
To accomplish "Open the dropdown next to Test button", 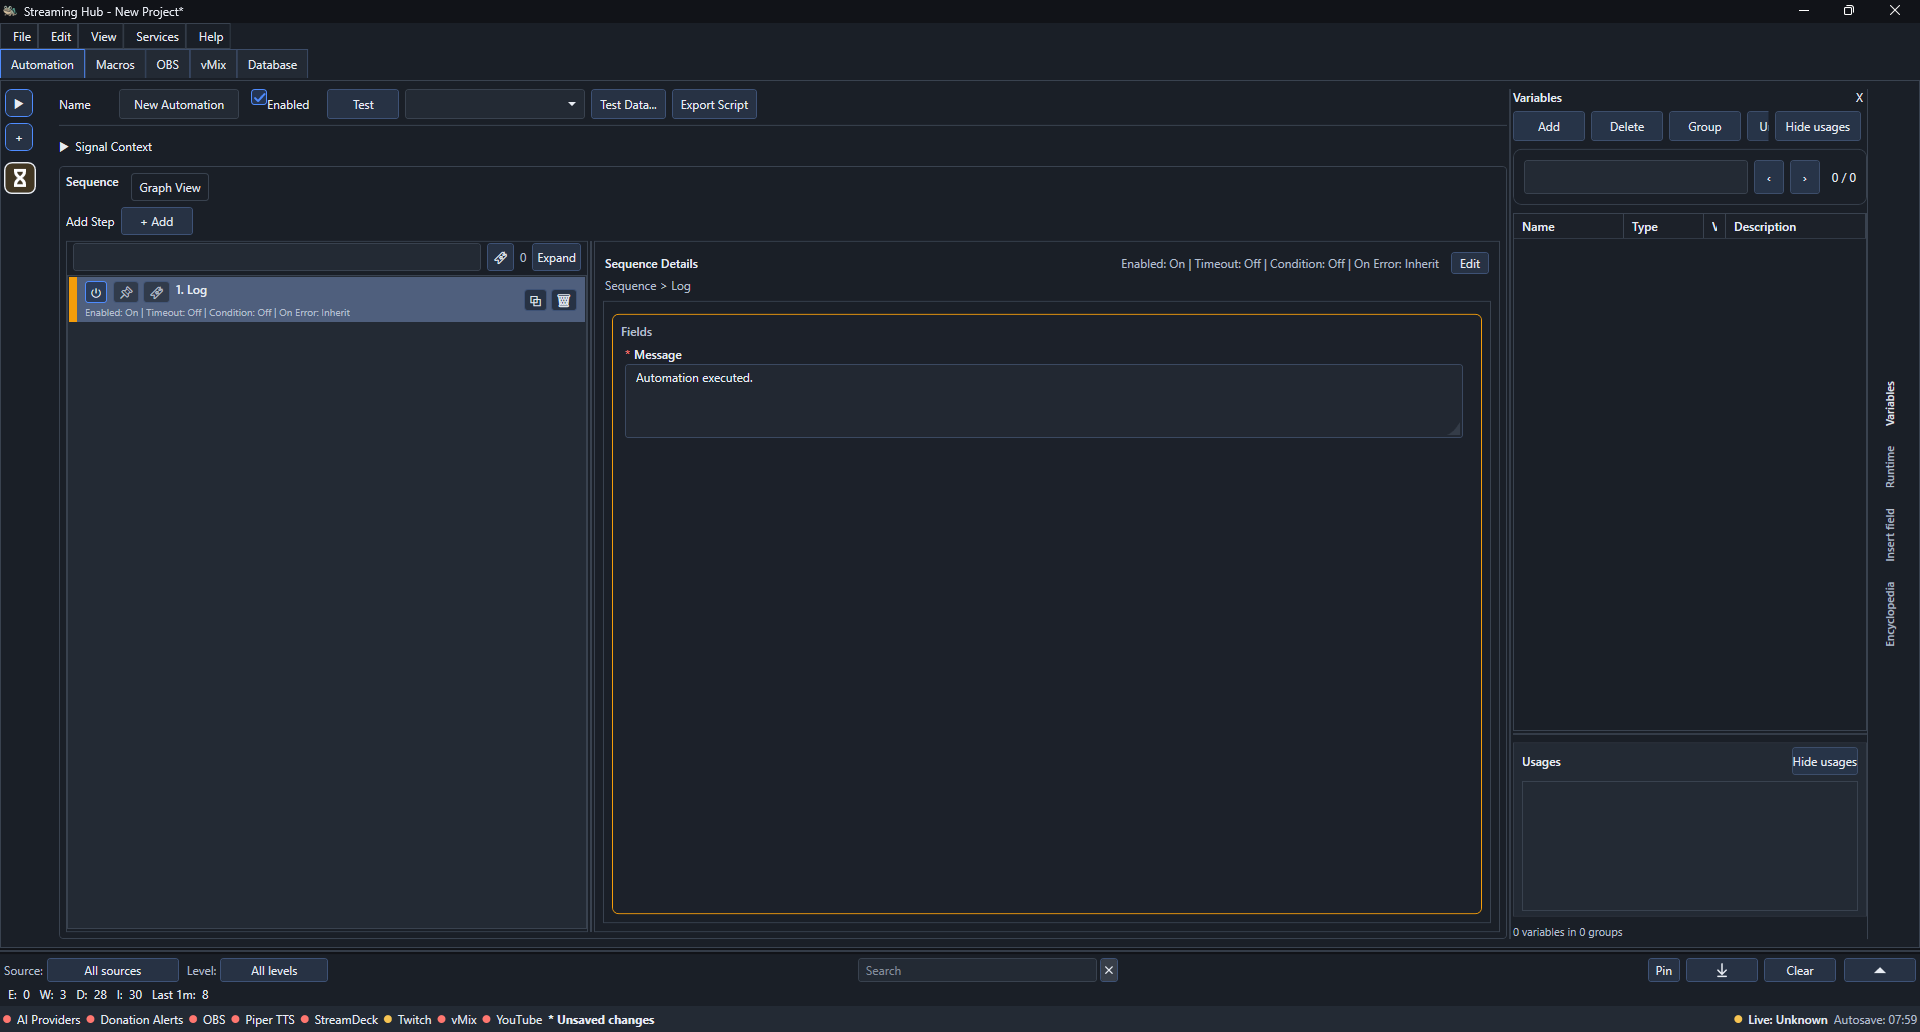I will pyautogui.click(x=495, y=104).
